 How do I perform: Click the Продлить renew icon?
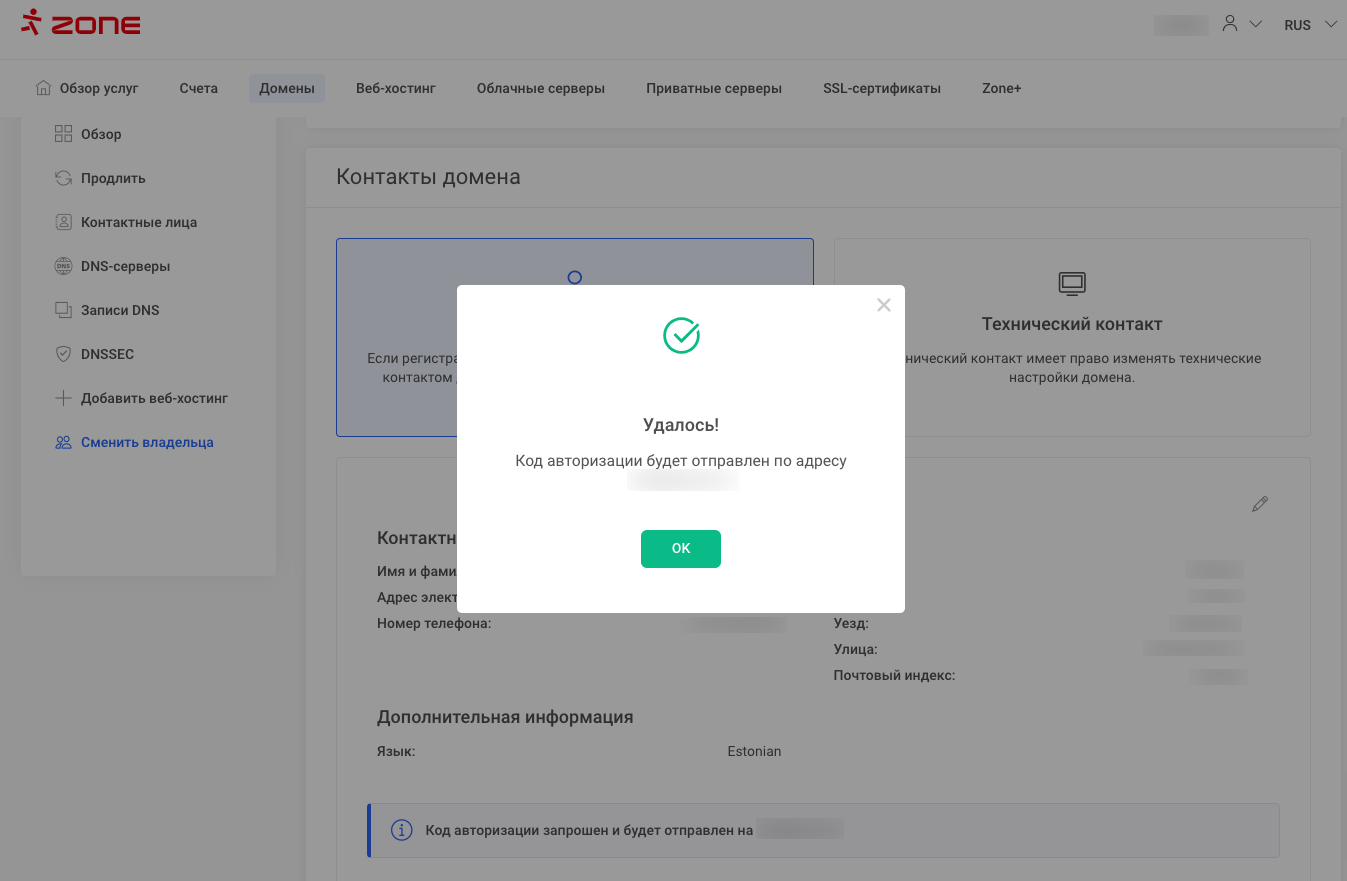(x=63, y=178)
